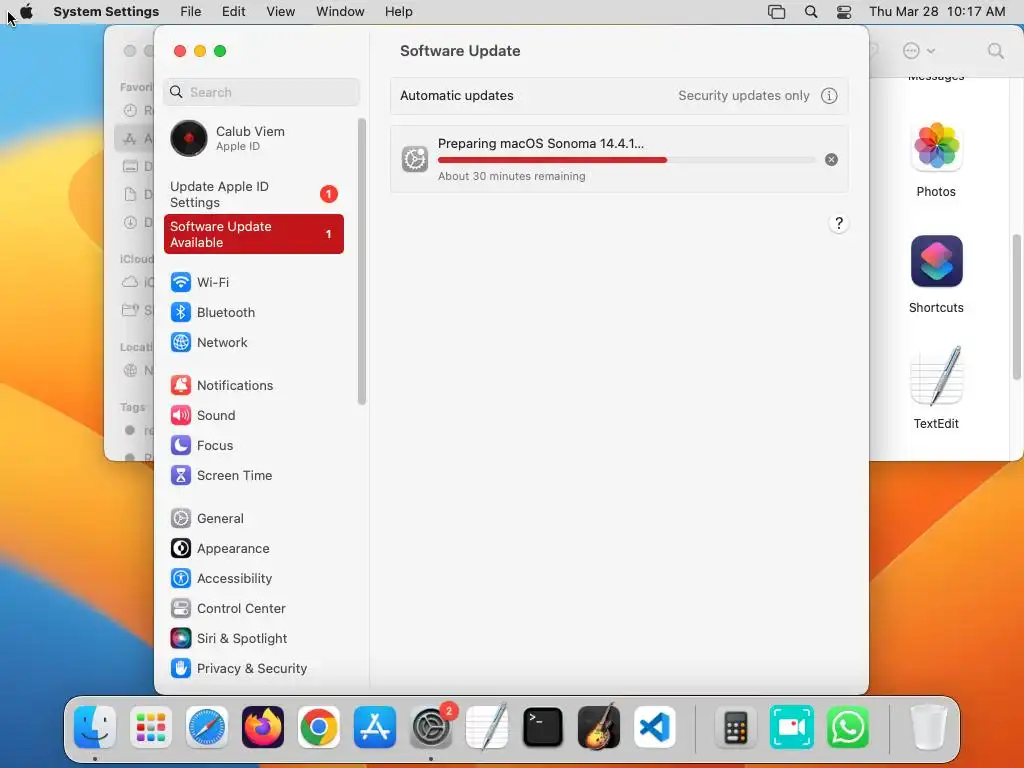
Task: Open Software Update help question mark
Action: click(x=839, y=223)
